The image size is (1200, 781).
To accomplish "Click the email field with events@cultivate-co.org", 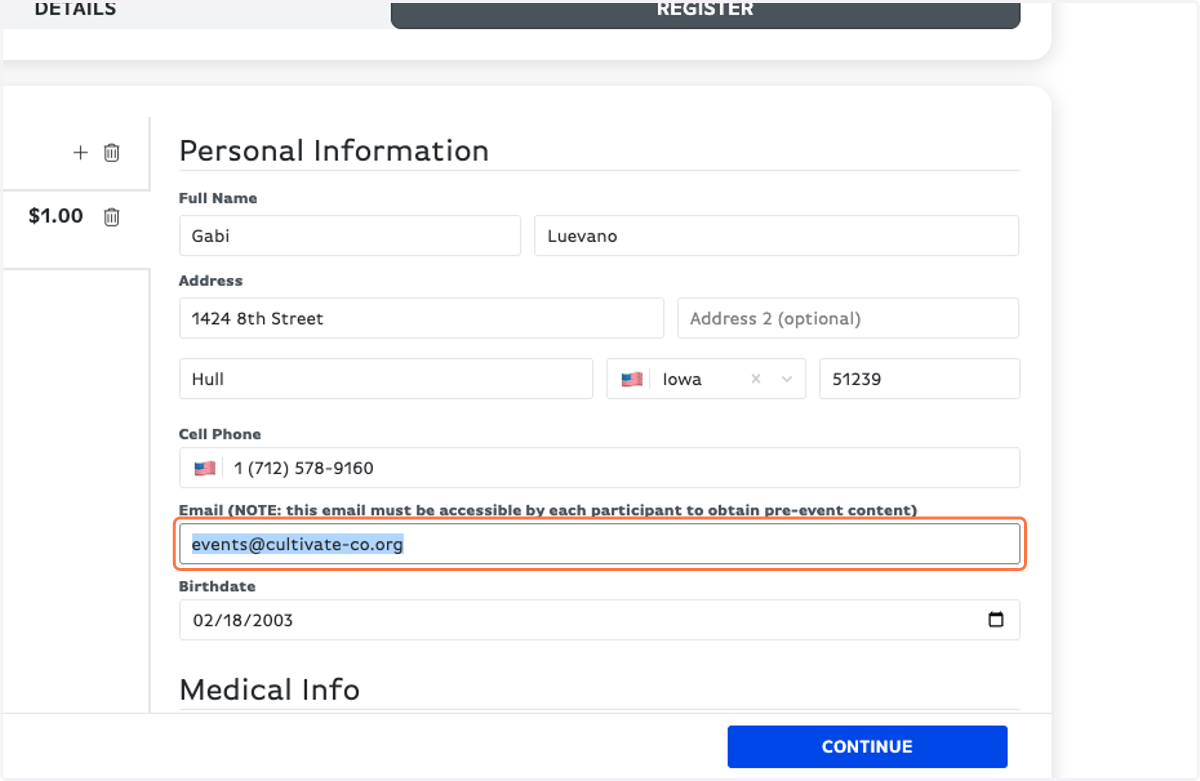I will click(x=600, y=544).
